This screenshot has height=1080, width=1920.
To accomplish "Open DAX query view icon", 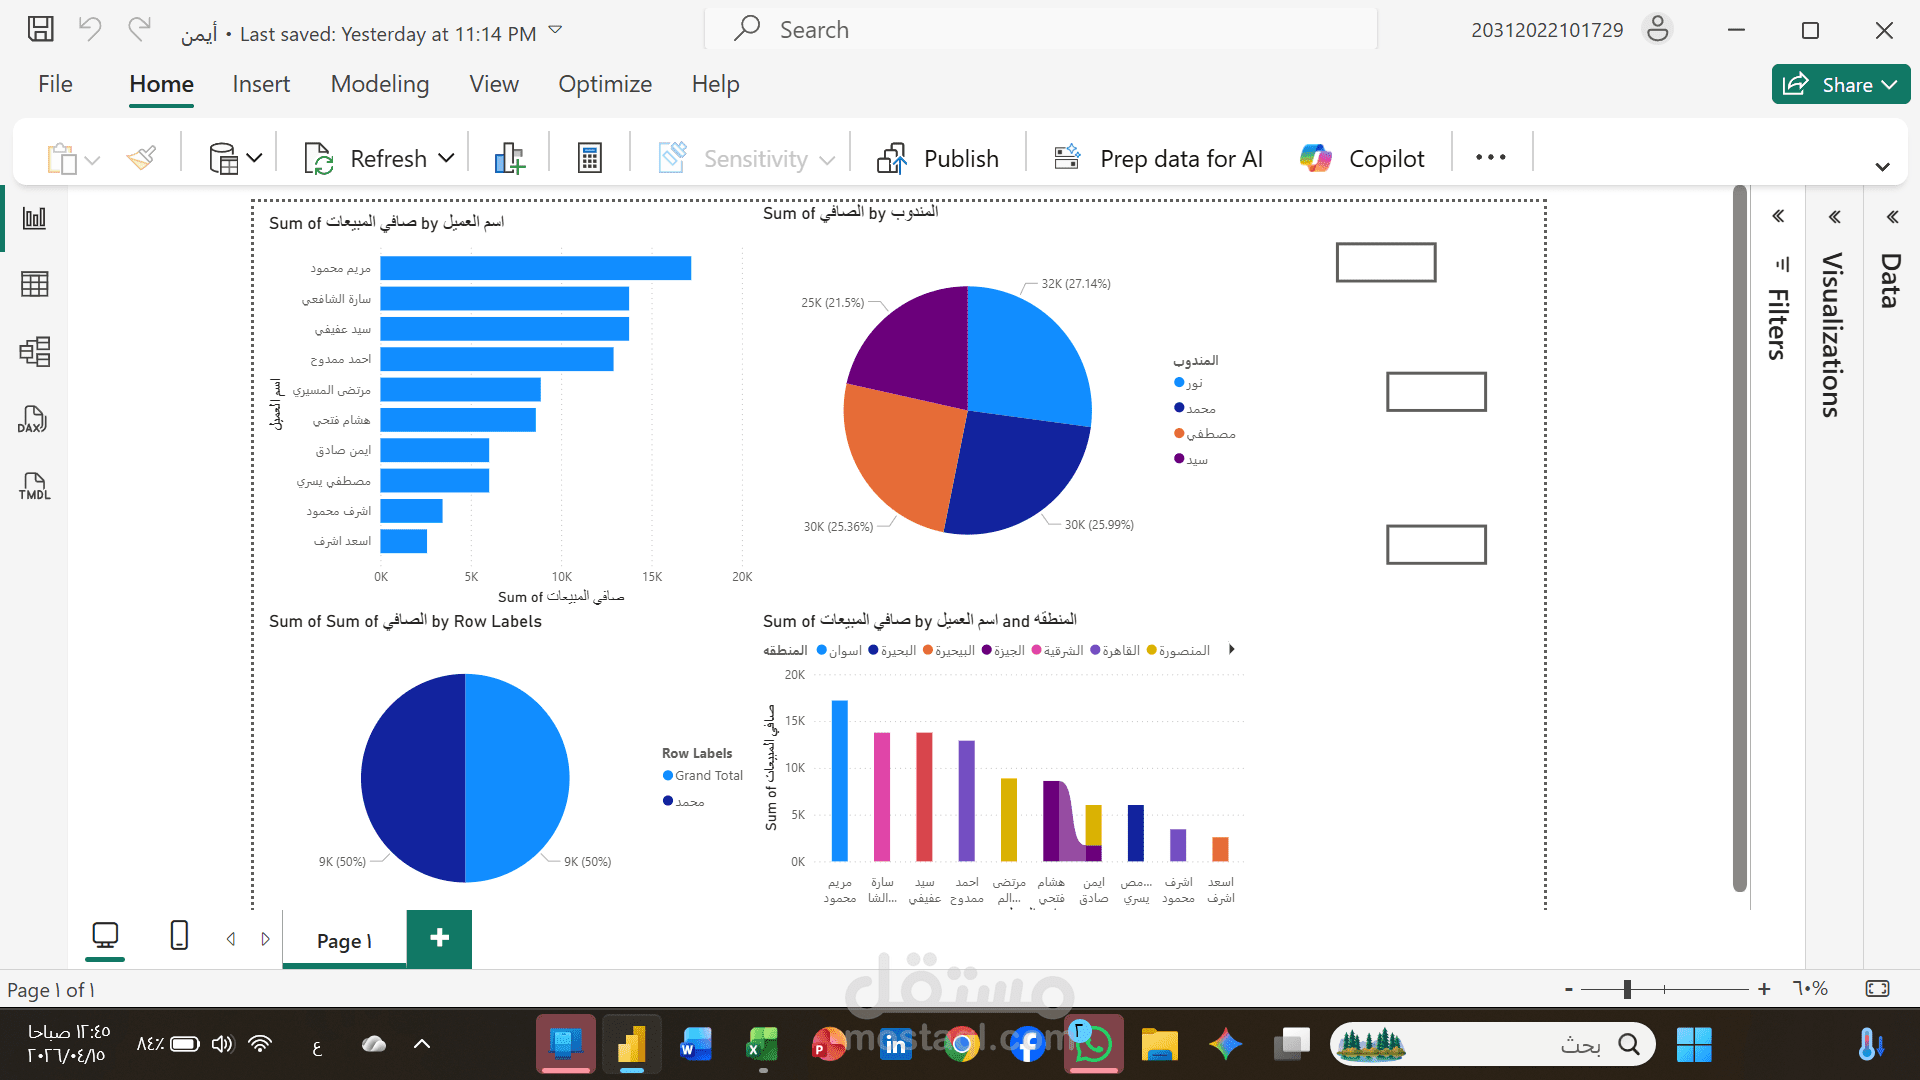I will pyautogui.click(x=32, y=419).
